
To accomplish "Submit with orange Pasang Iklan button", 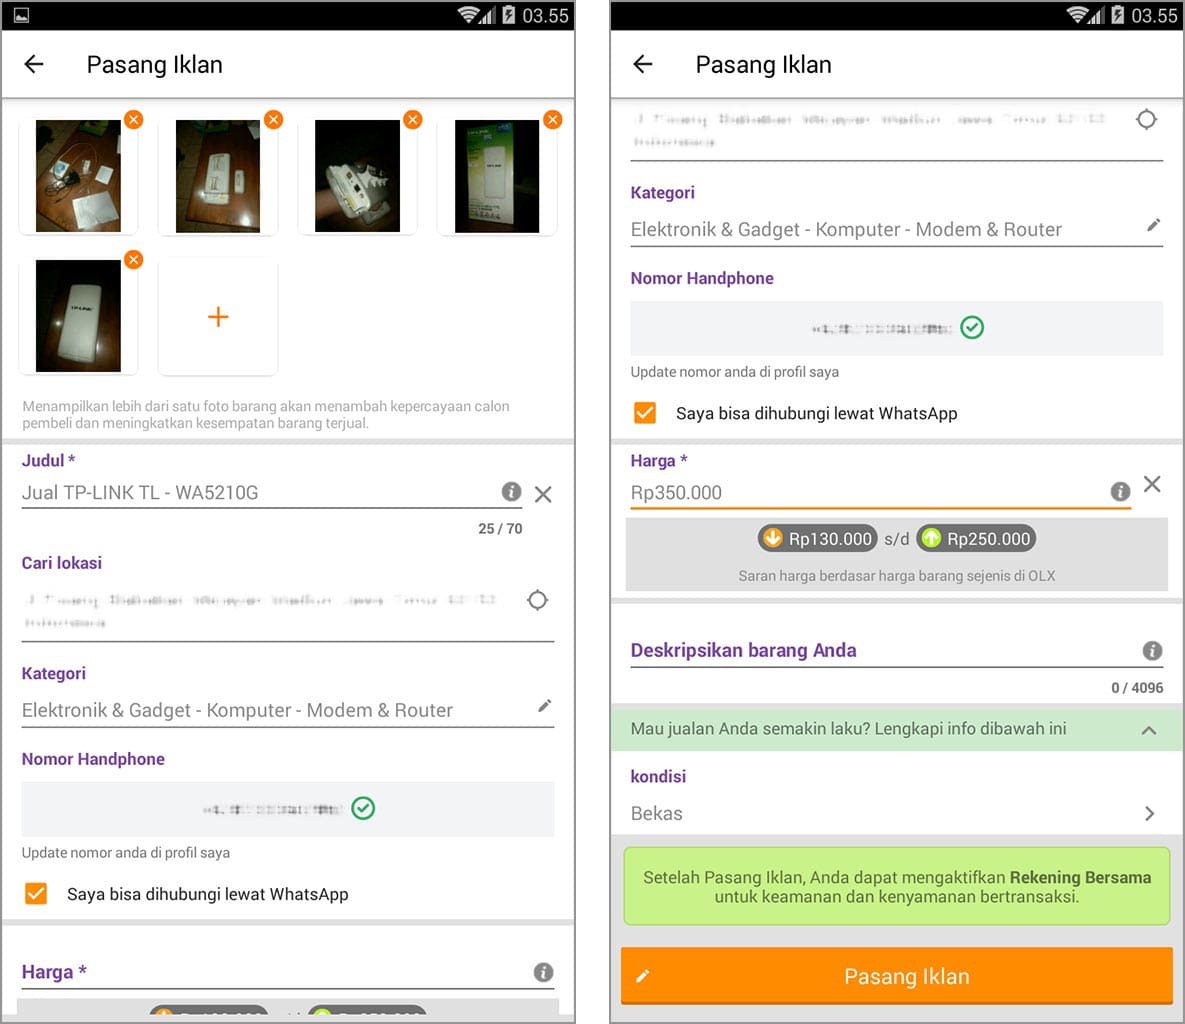I will tap(896, 976).
